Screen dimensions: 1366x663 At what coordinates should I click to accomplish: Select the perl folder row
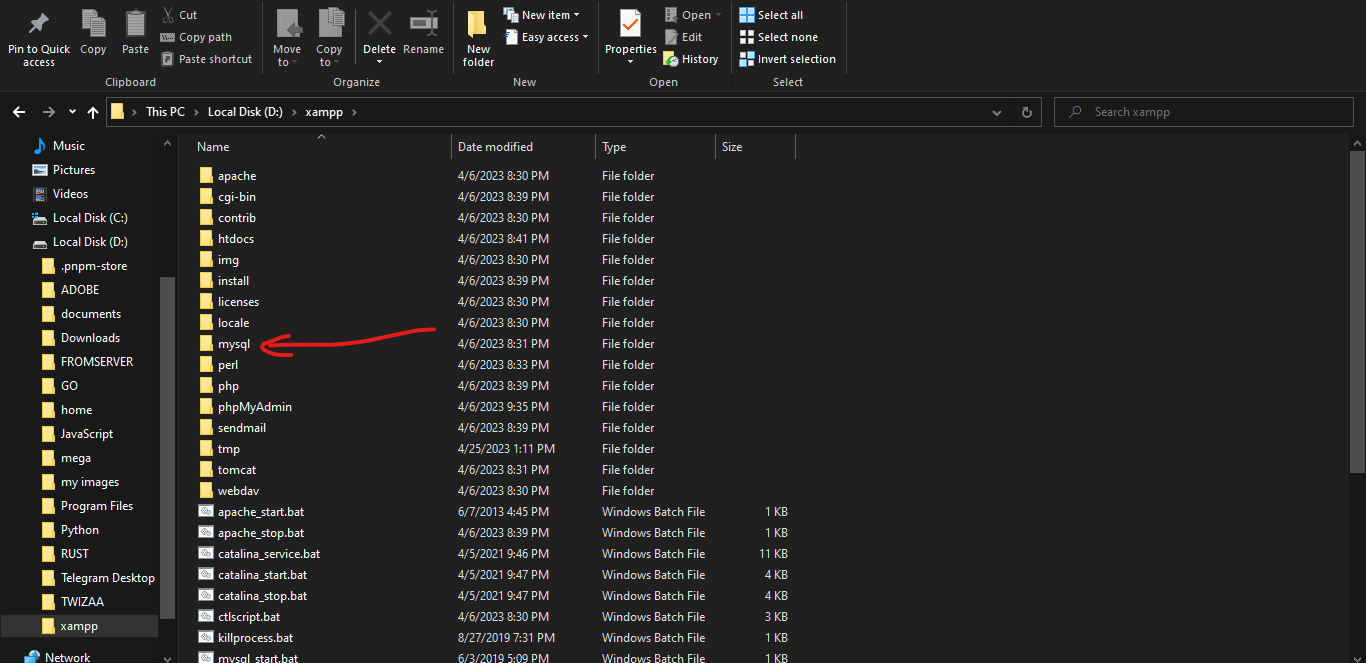tap(495, 365)
